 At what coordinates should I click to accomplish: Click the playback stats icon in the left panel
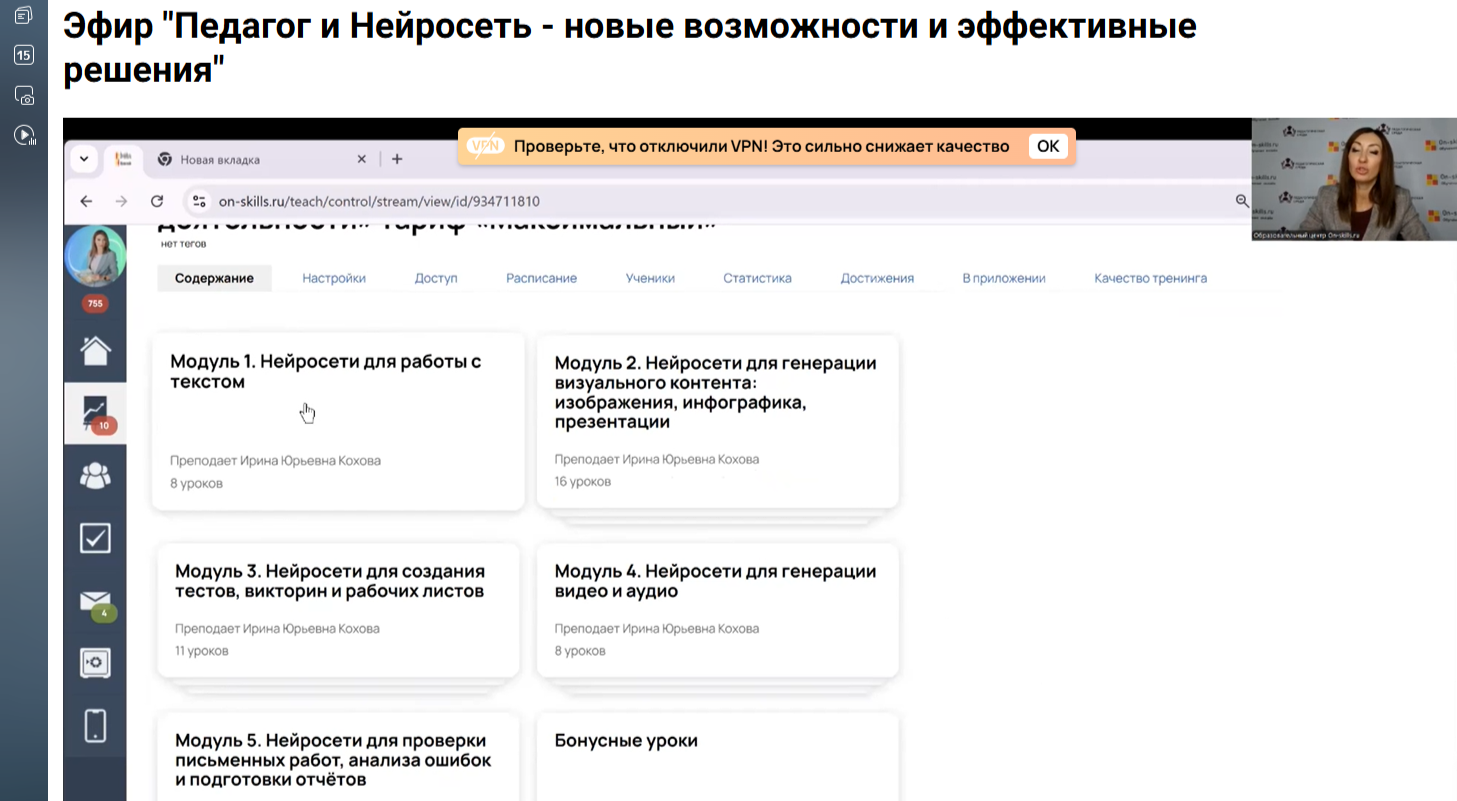point(24,135)
